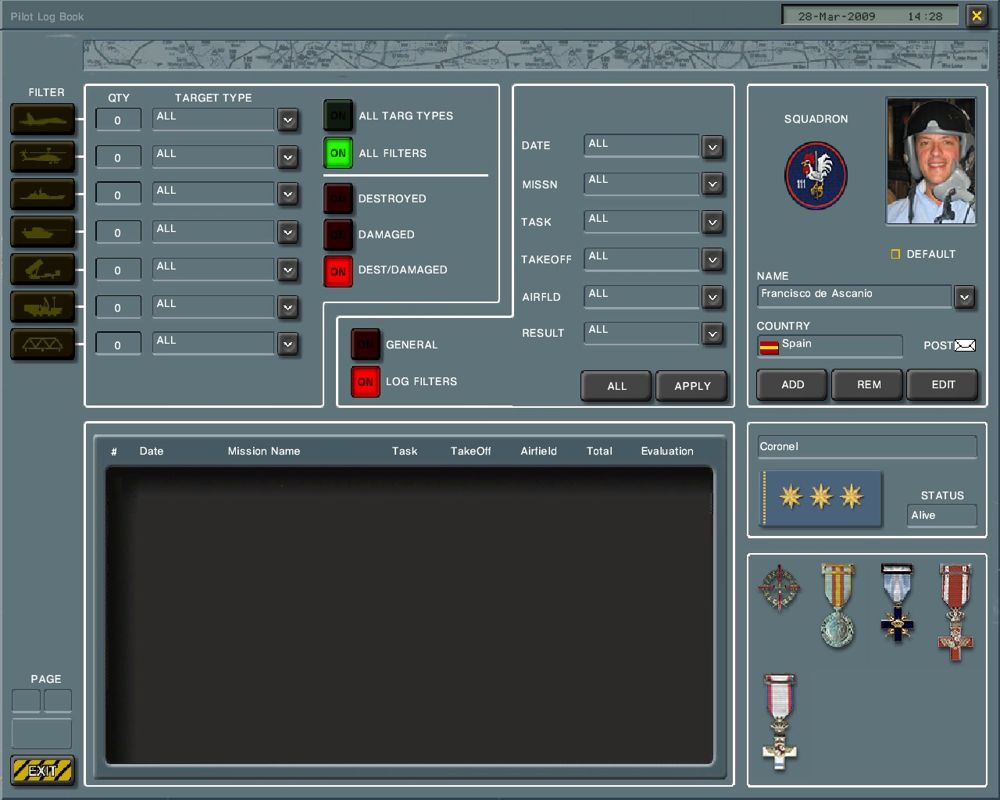1000x800 pixels.
Task: Enable the DESTROYED filter toggle
Action: click(338, 199)
